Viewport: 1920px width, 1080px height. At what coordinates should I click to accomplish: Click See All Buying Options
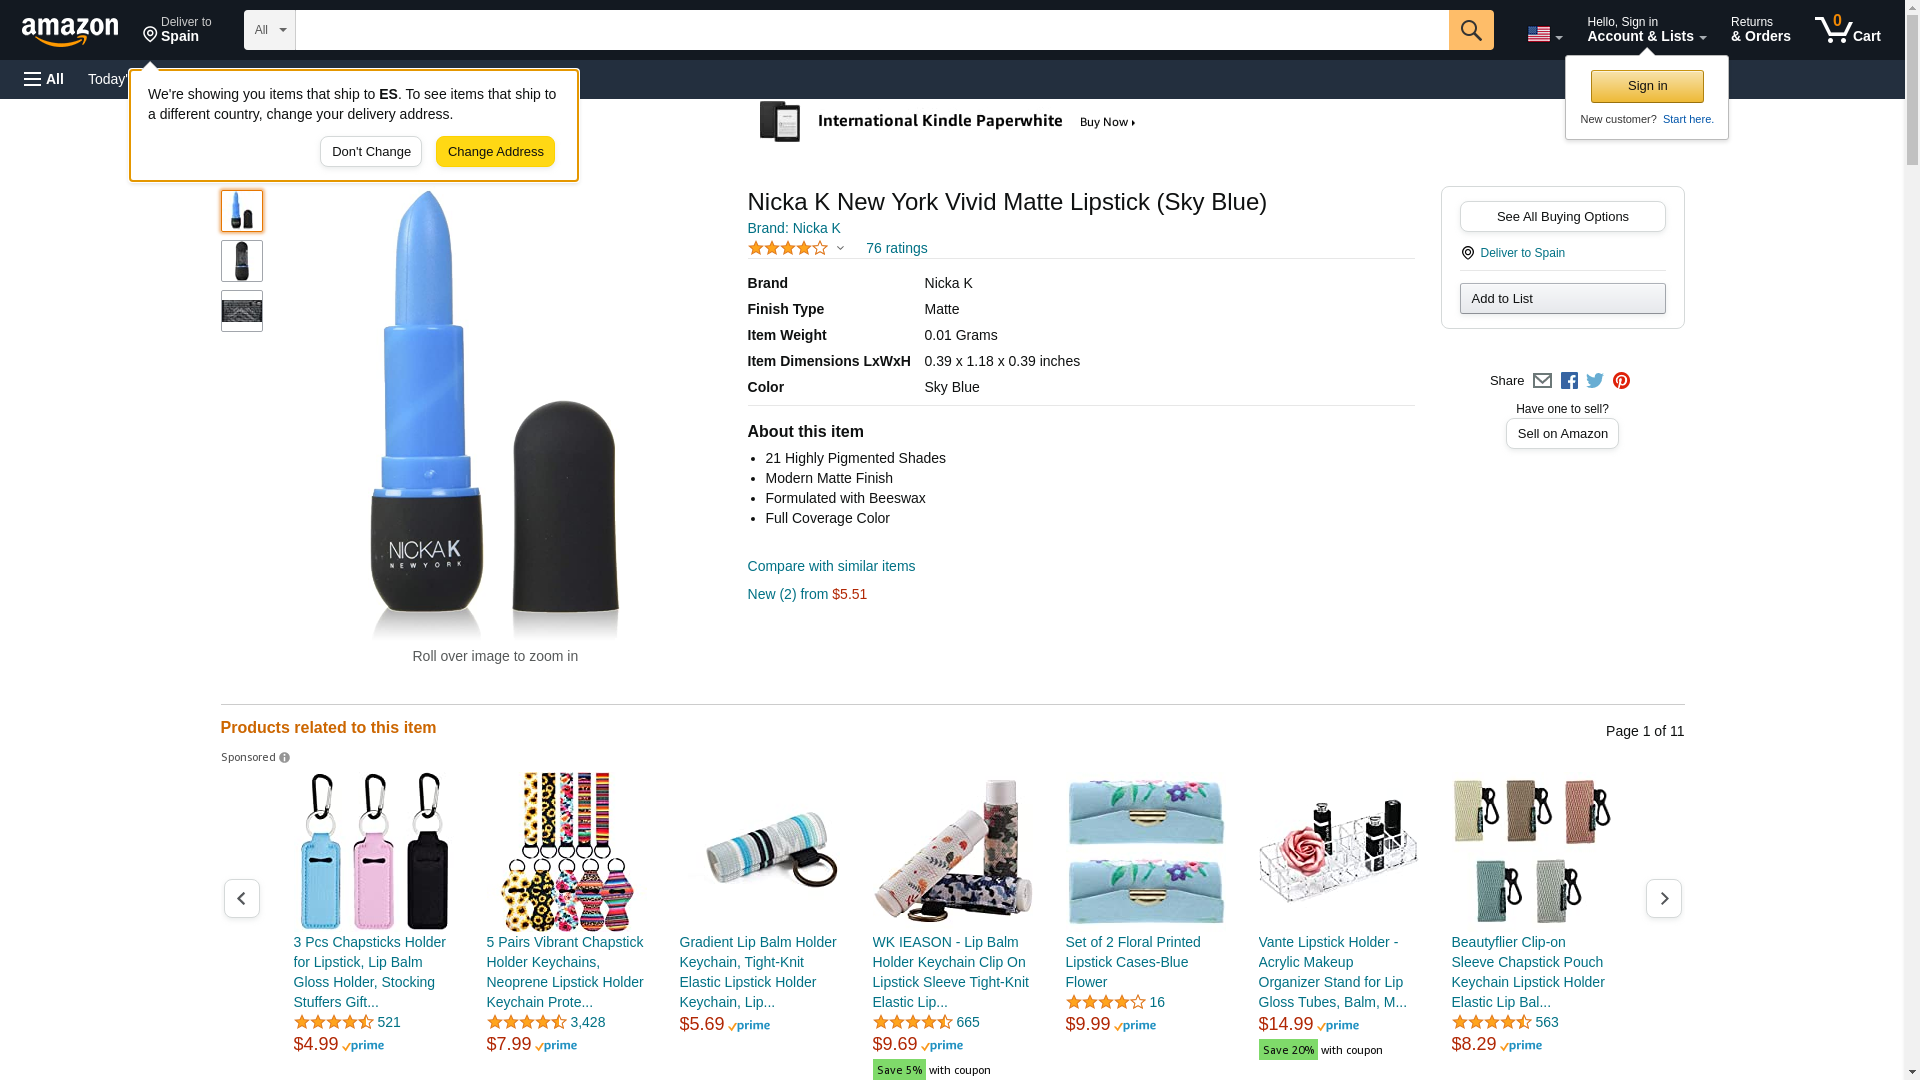click(x=1562, y=217)
